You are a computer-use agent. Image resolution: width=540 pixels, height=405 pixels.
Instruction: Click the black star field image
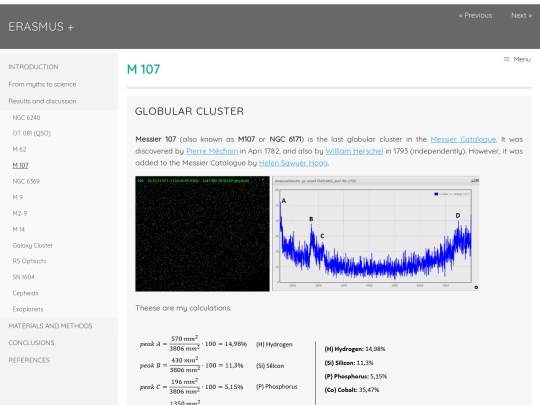(202, 234)
